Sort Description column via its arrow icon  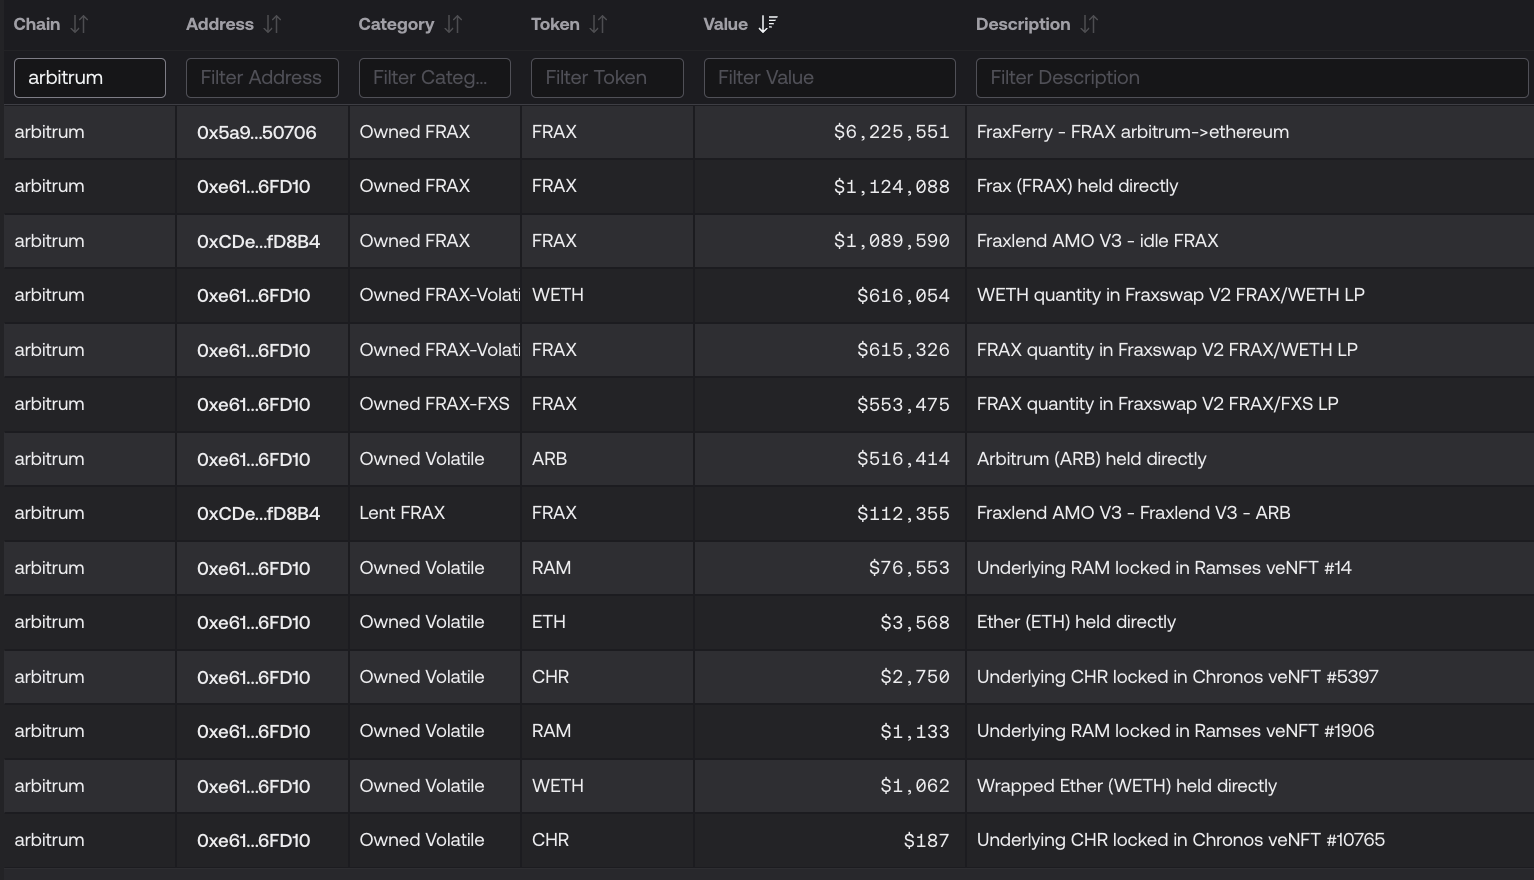pyautogui.click(x=1089, y=24)
